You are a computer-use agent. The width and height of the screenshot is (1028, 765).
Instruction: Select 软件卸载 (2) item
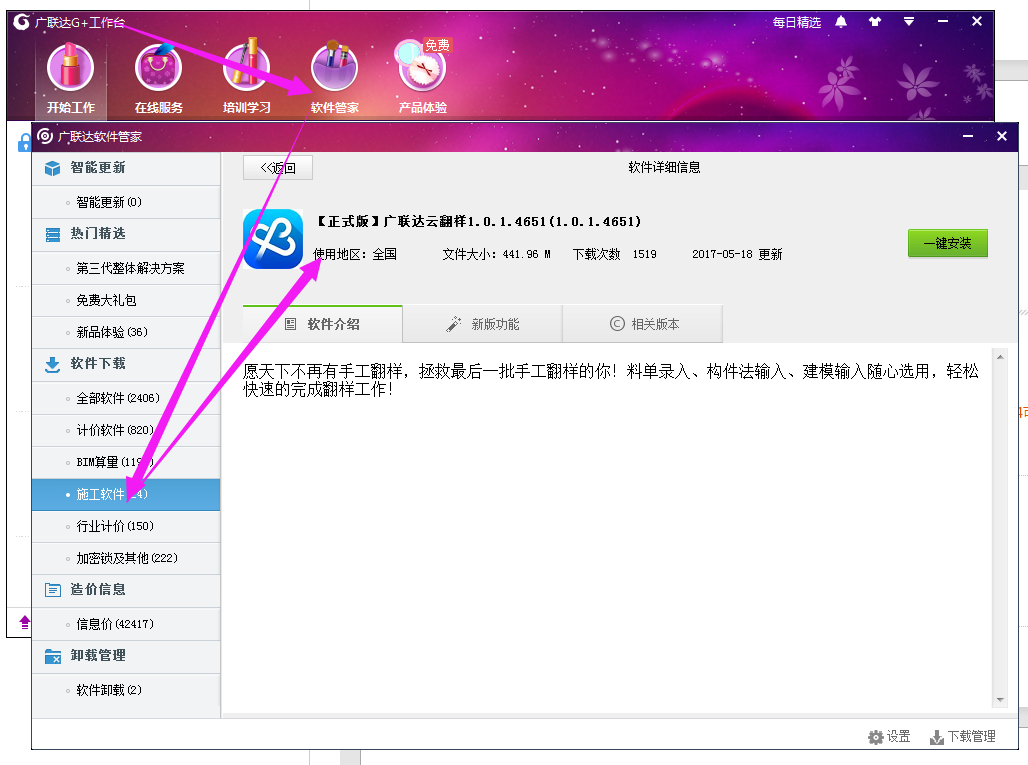click(x=126, y=690)
